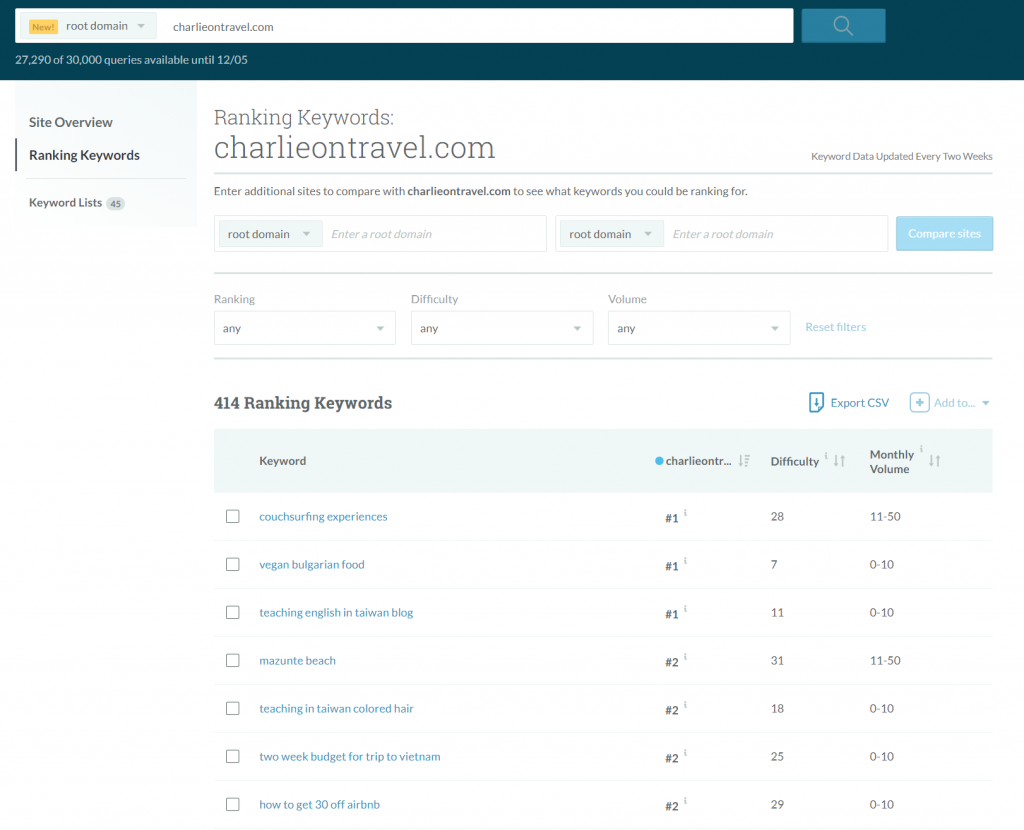
Task: Click the blue dot icon before charlieontr column name
Action: (x=657, y=461)
